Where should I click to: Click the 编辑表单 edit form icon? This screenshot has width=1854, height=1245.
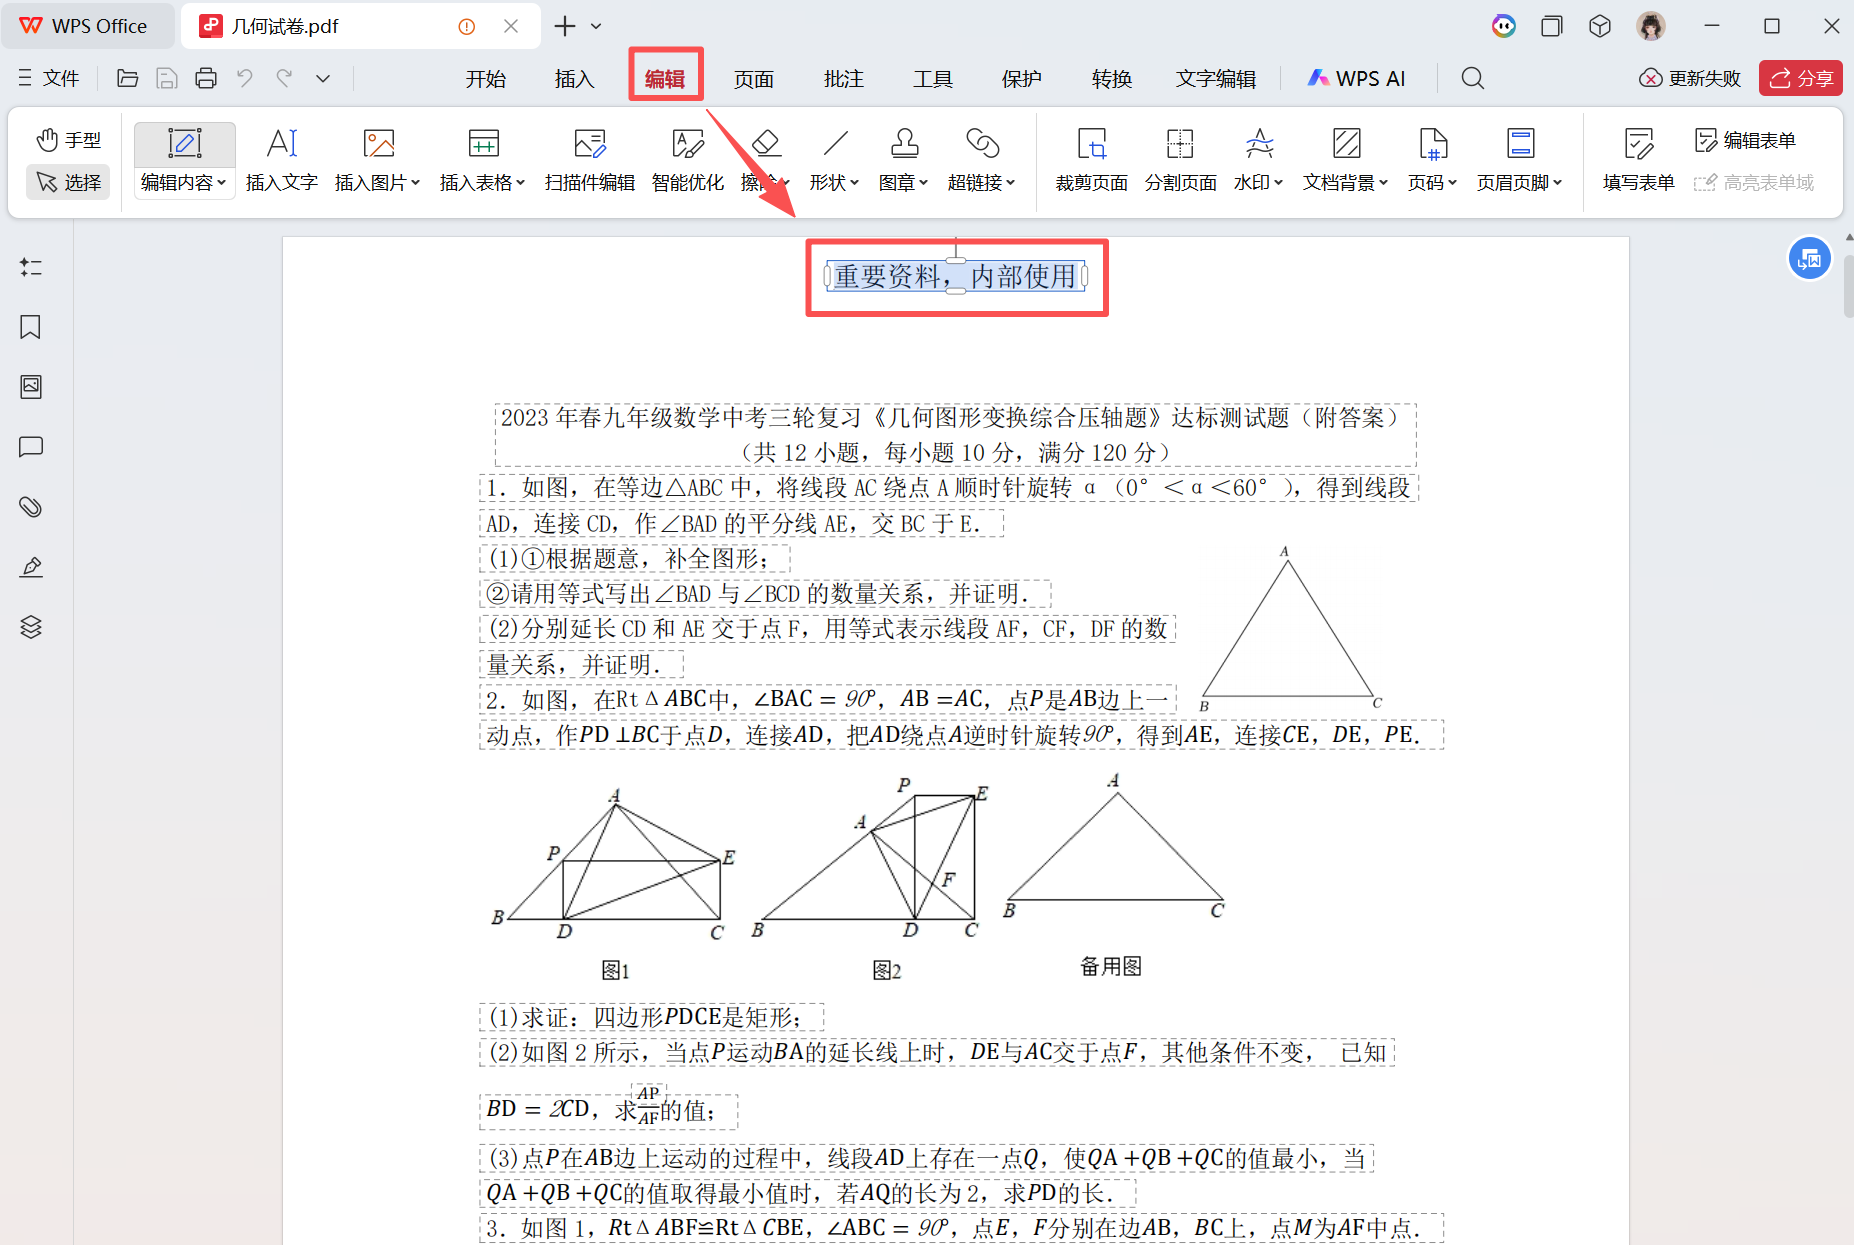point(1744,140)
